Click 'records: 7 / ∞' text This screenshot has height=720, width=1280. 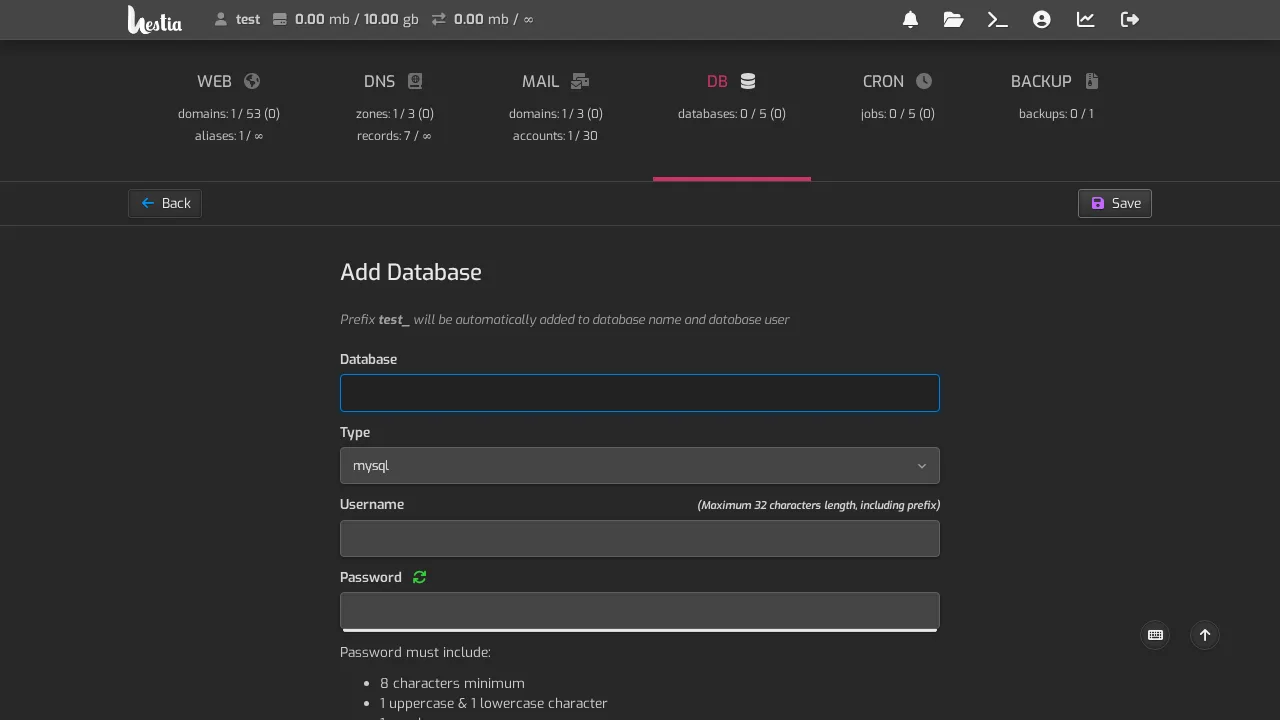coord(394,136)
